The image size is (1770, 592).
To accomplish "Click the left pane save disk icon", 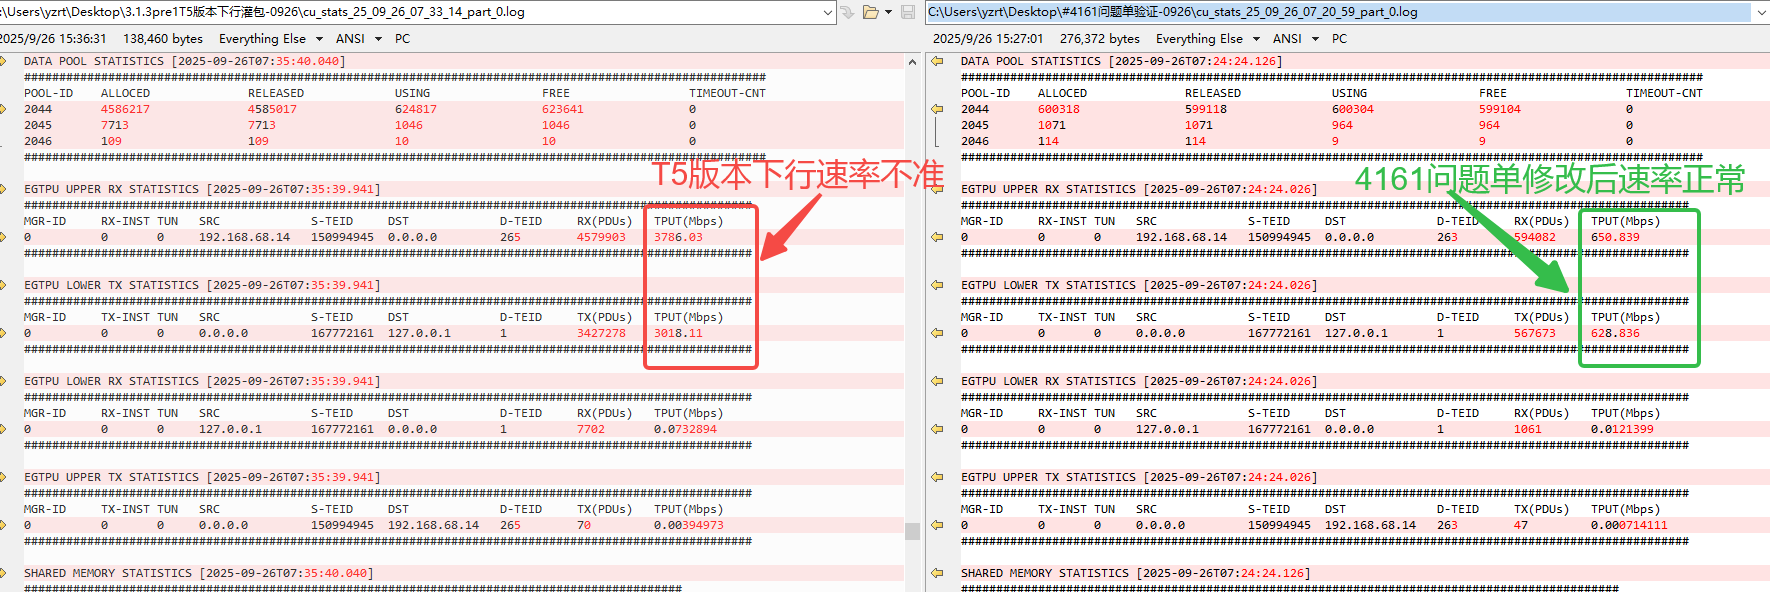I will click(x=908, y=12).
